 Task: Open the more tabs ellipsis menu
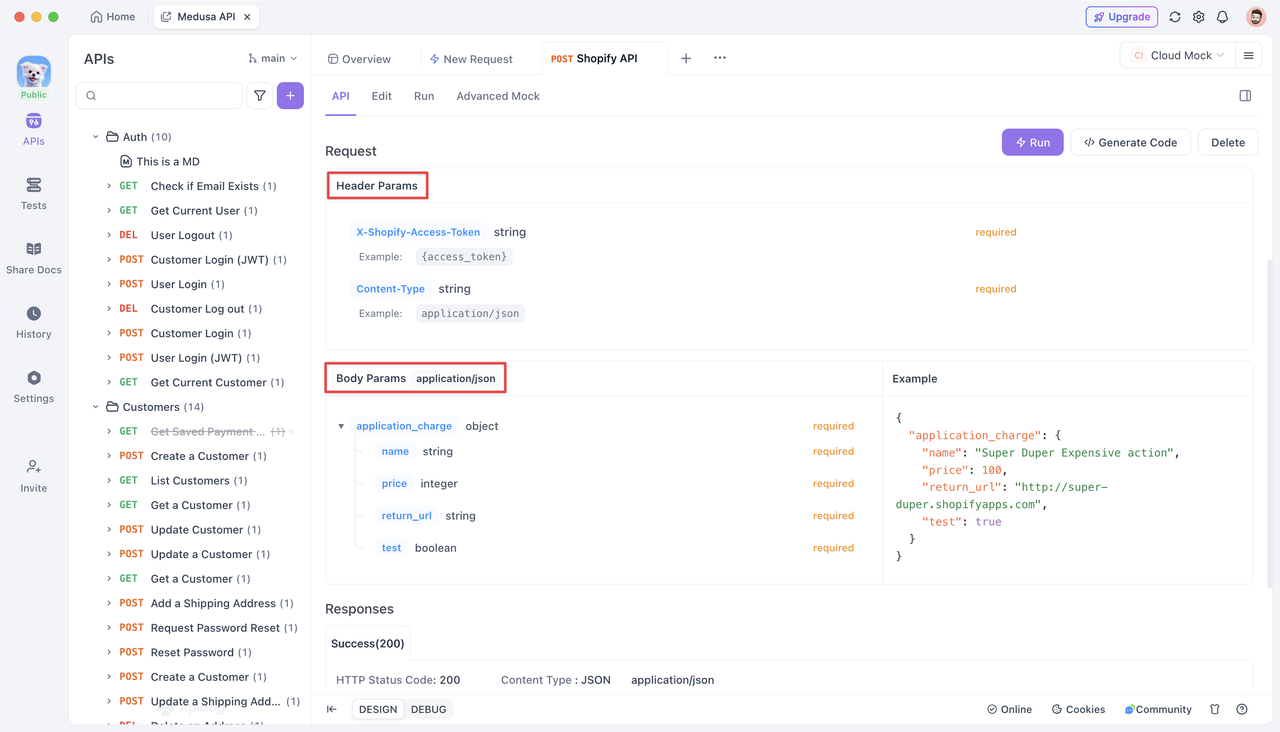(x=720, y=58)
